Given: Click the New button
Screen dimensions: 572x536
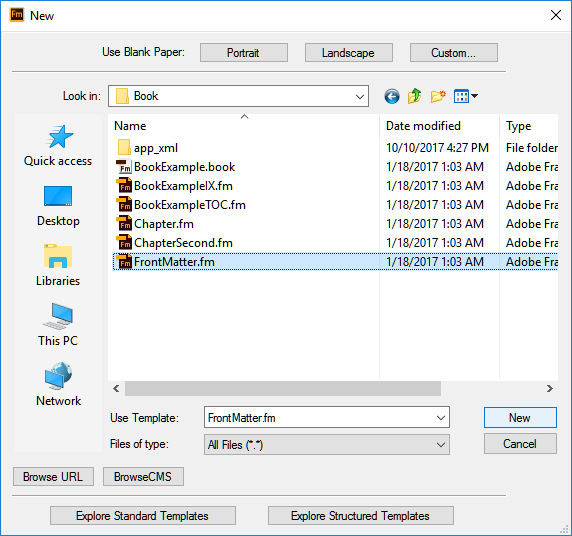Looking at the screenshot, I should 520,417.
